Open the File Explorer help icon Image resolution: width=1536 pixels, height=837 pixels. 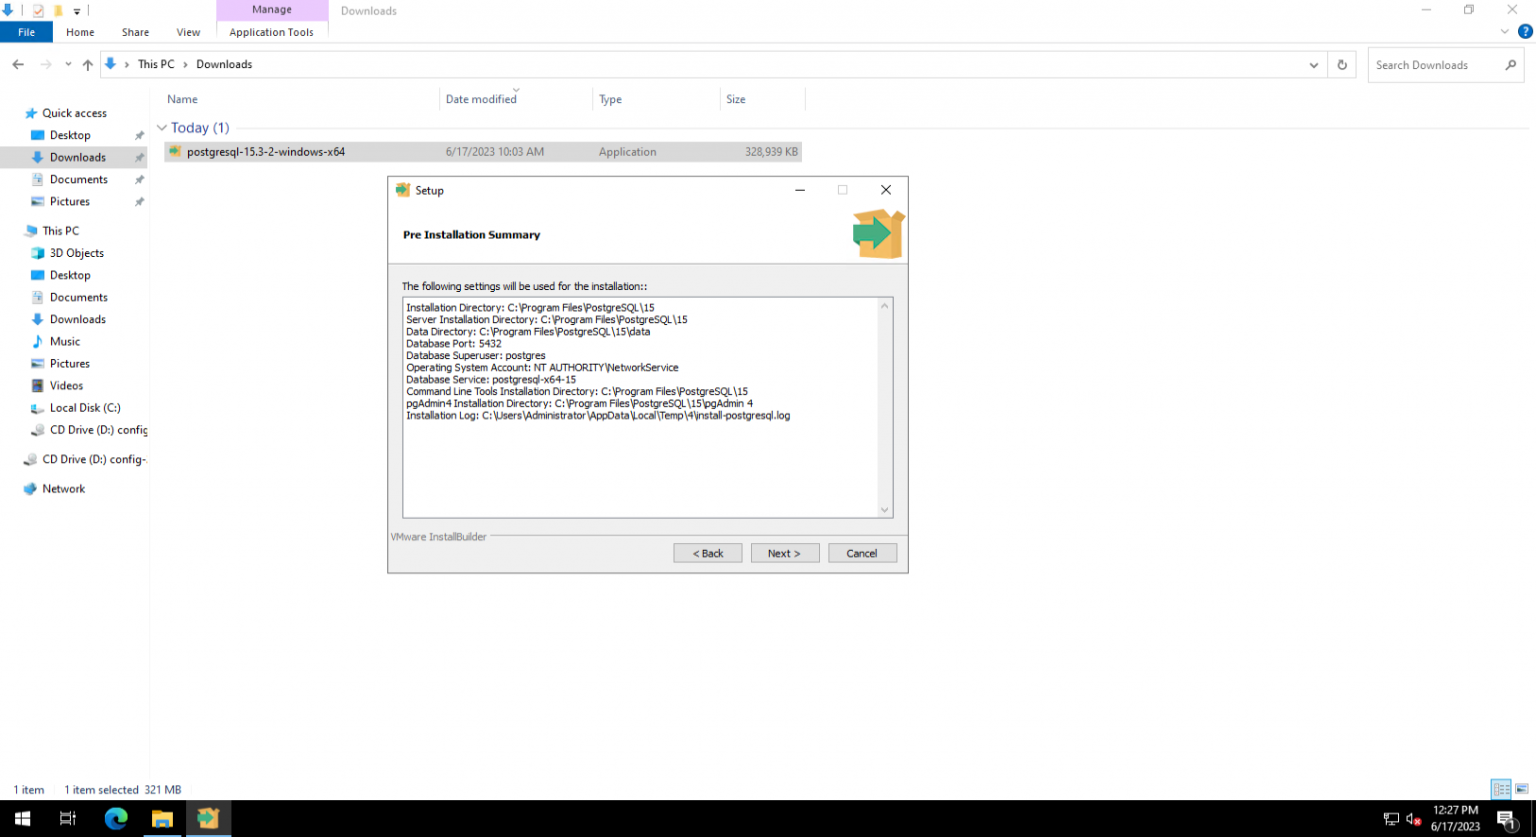[1525, 32]
